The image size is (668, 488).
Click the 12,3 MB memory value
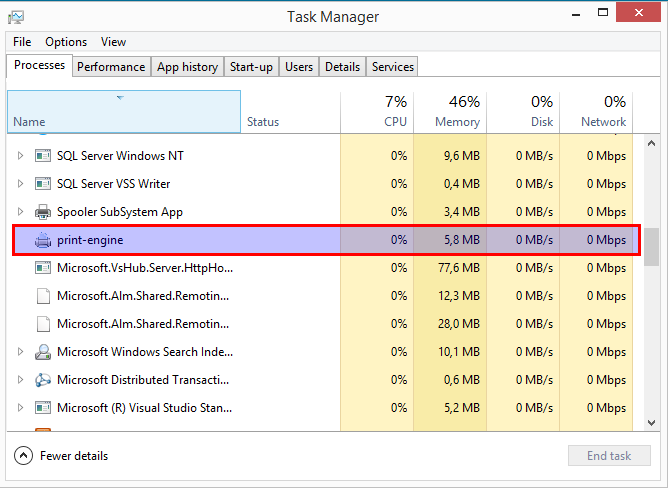(459, 296)
